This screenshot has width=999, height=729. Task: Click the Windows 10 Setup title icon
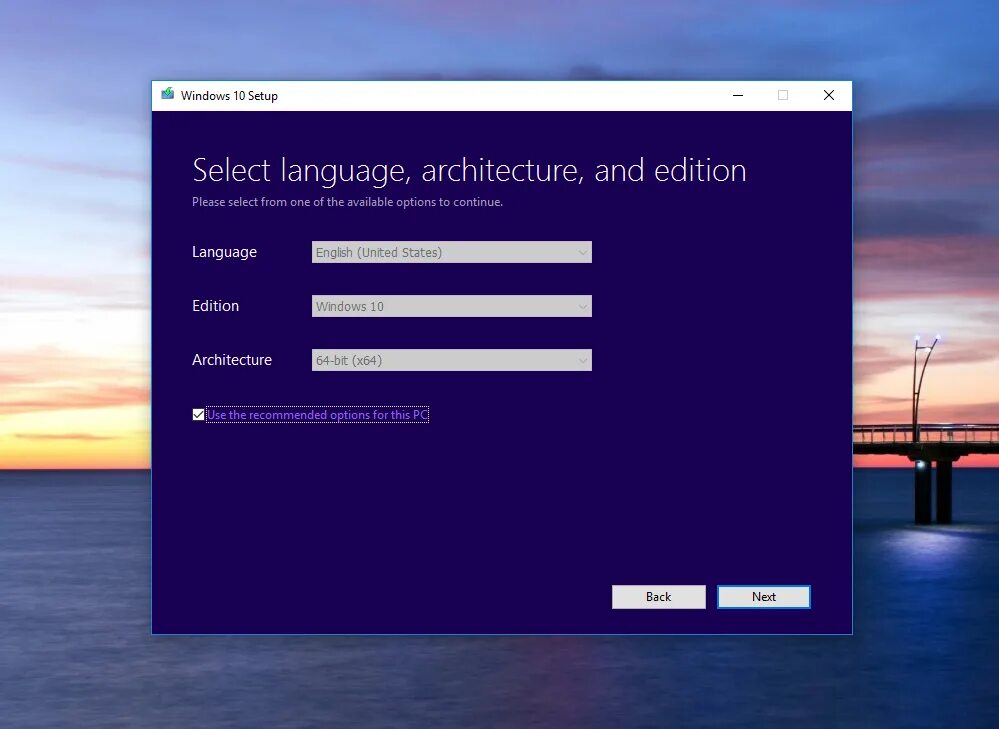click(x=168, y=94)
